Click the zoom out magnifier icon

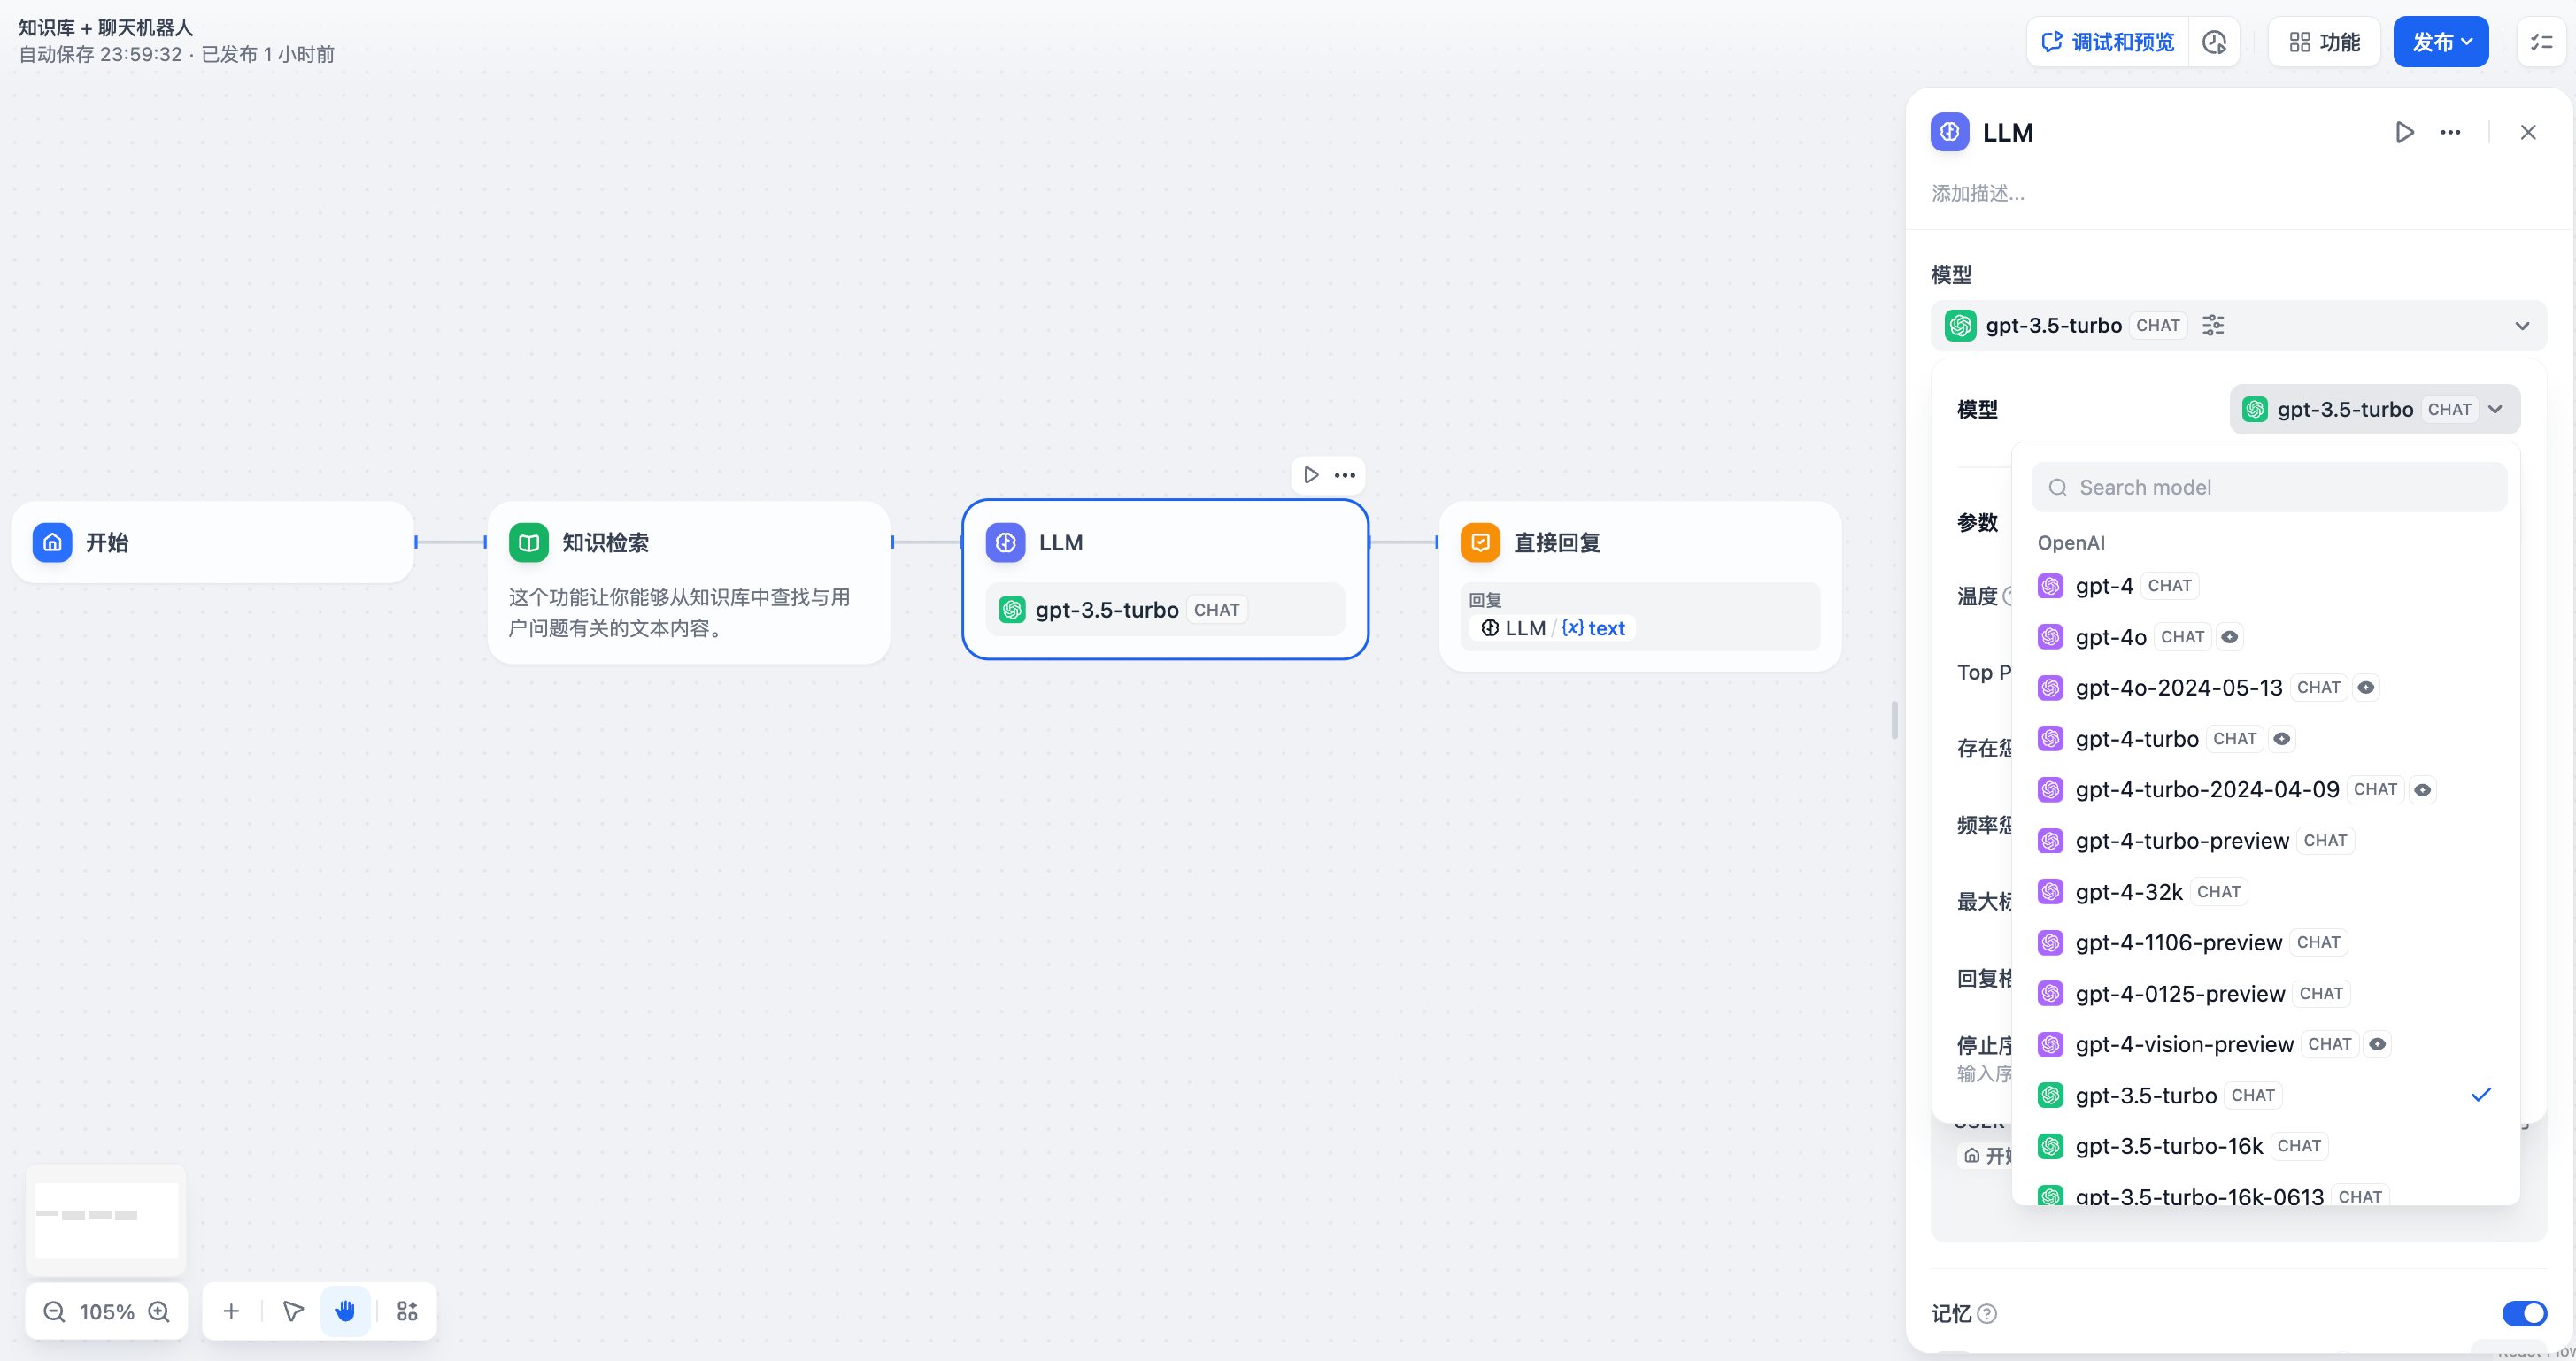tap(54, 1311)
